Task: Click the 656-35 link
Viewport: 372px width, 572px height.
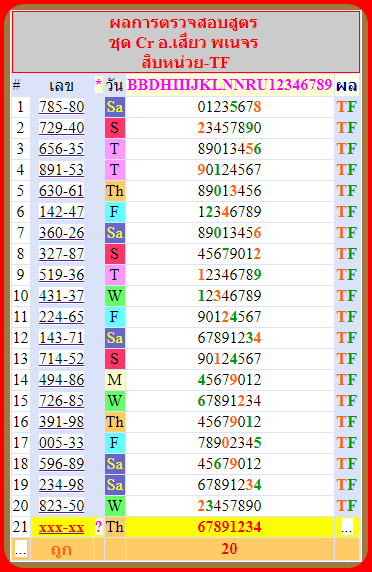Action: (61, 149)
